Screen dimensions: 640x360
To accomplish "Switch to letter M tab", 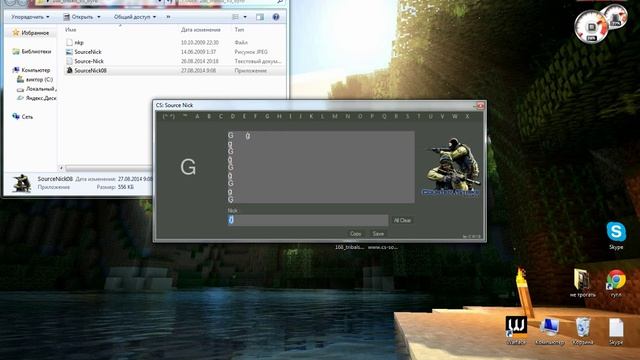I will click(335, 116).
